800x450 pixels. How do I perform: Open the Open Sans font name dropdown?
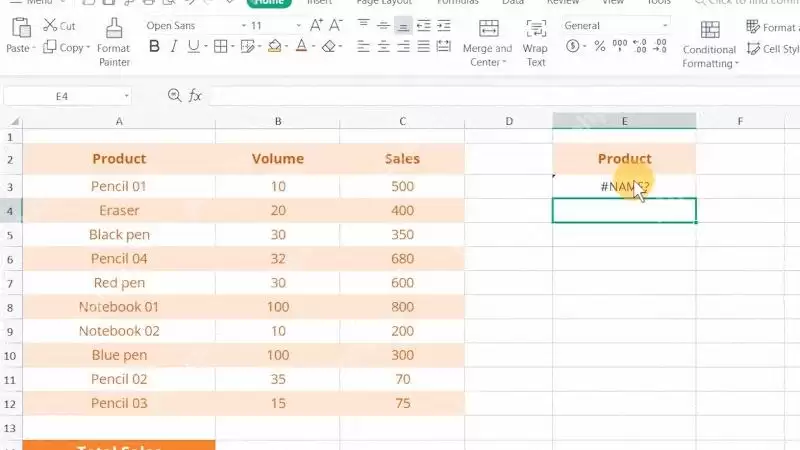pos(244,26)
